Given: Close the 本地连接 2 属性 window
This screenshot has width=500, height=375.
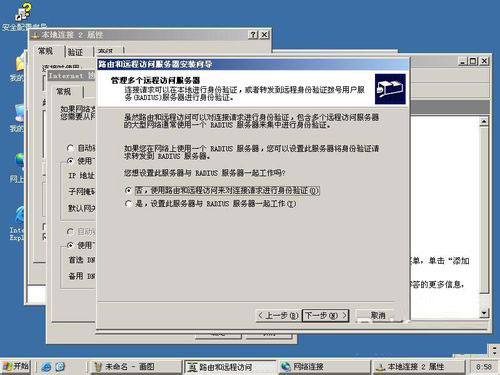Looking at the screenshot, I should 264,35.
